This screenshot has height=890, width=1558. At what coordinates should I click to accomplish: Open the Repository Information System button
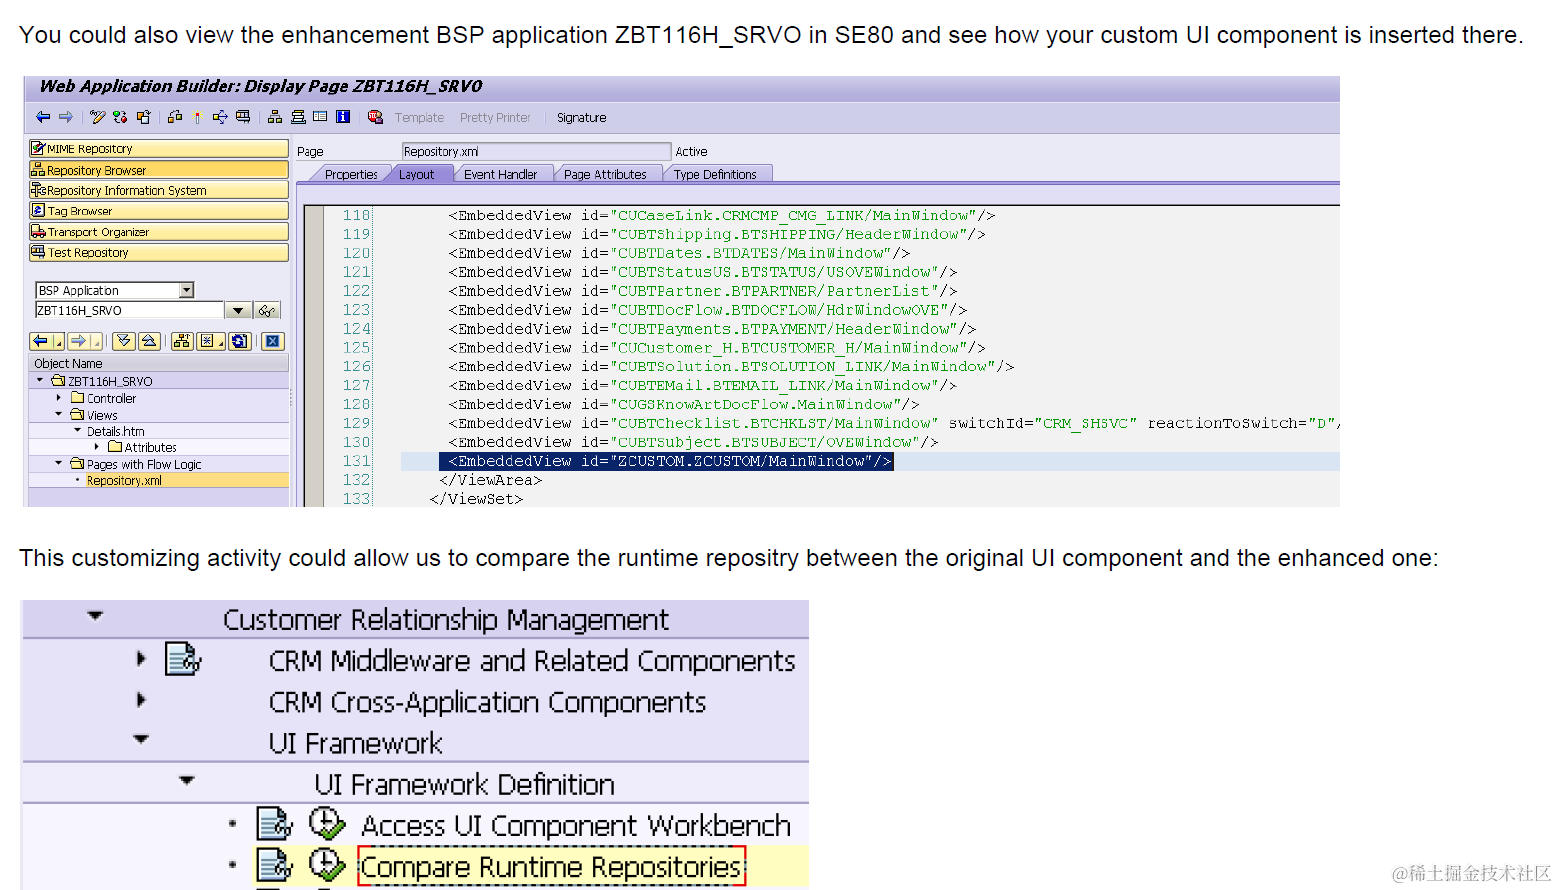[x=159, y=190]
